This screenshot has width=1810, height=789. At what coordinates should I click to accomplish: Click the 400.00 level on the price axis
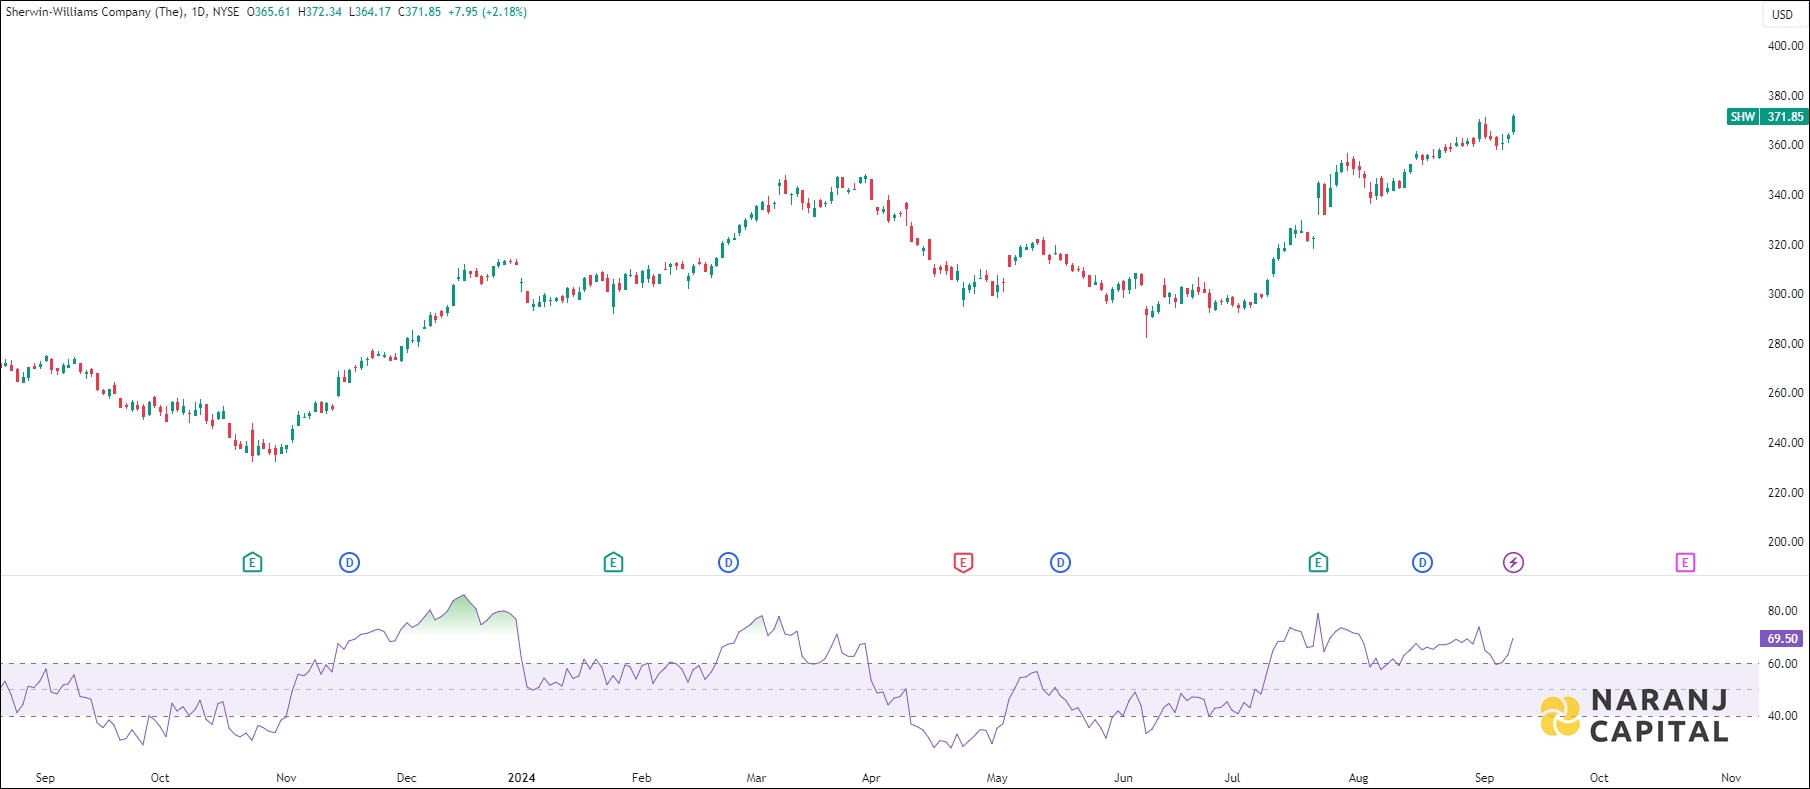(x=1785, y=46)
